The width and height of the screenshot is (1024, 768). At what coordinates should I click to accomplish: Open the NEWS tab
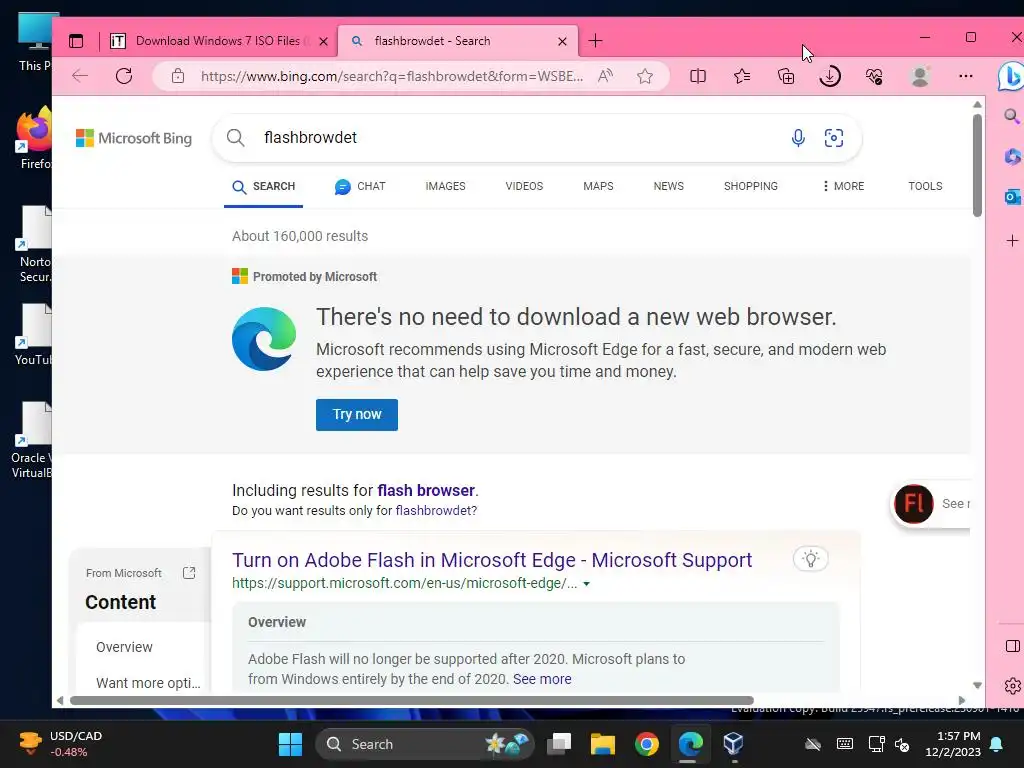[x=669, y=186]
